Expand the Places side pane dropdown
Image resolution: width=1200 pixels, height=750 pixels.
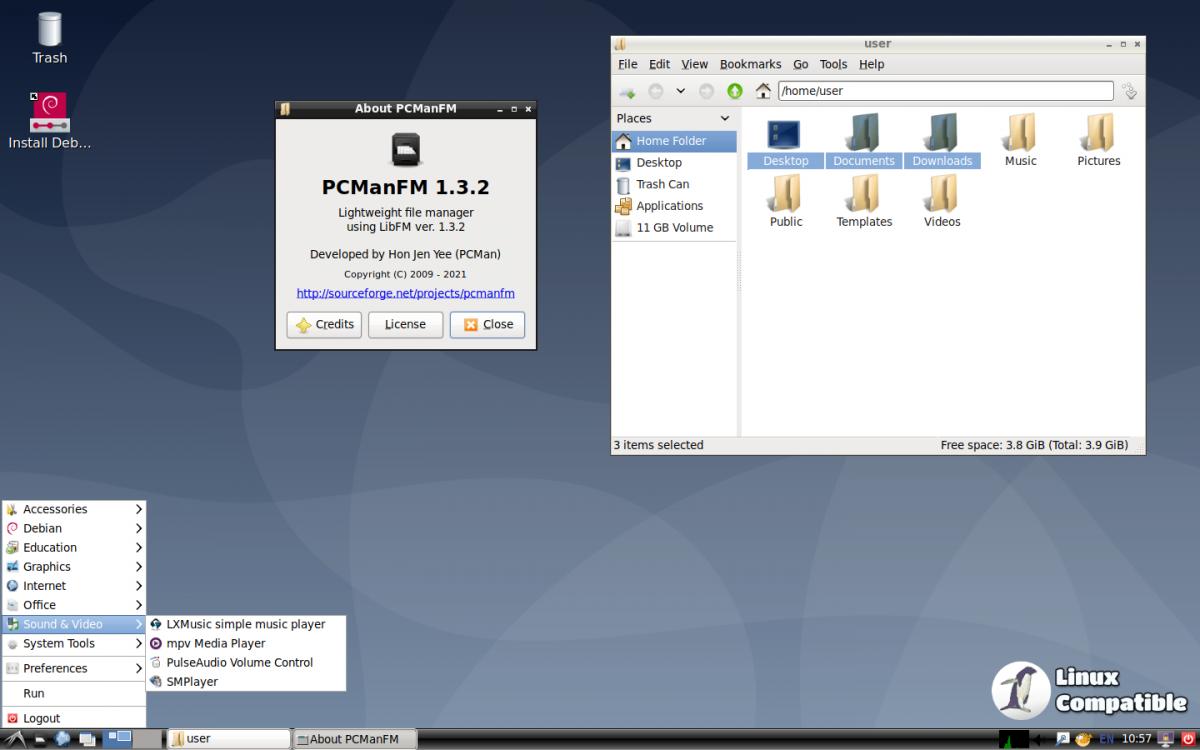pyautogui.click(x=725, y=118)
